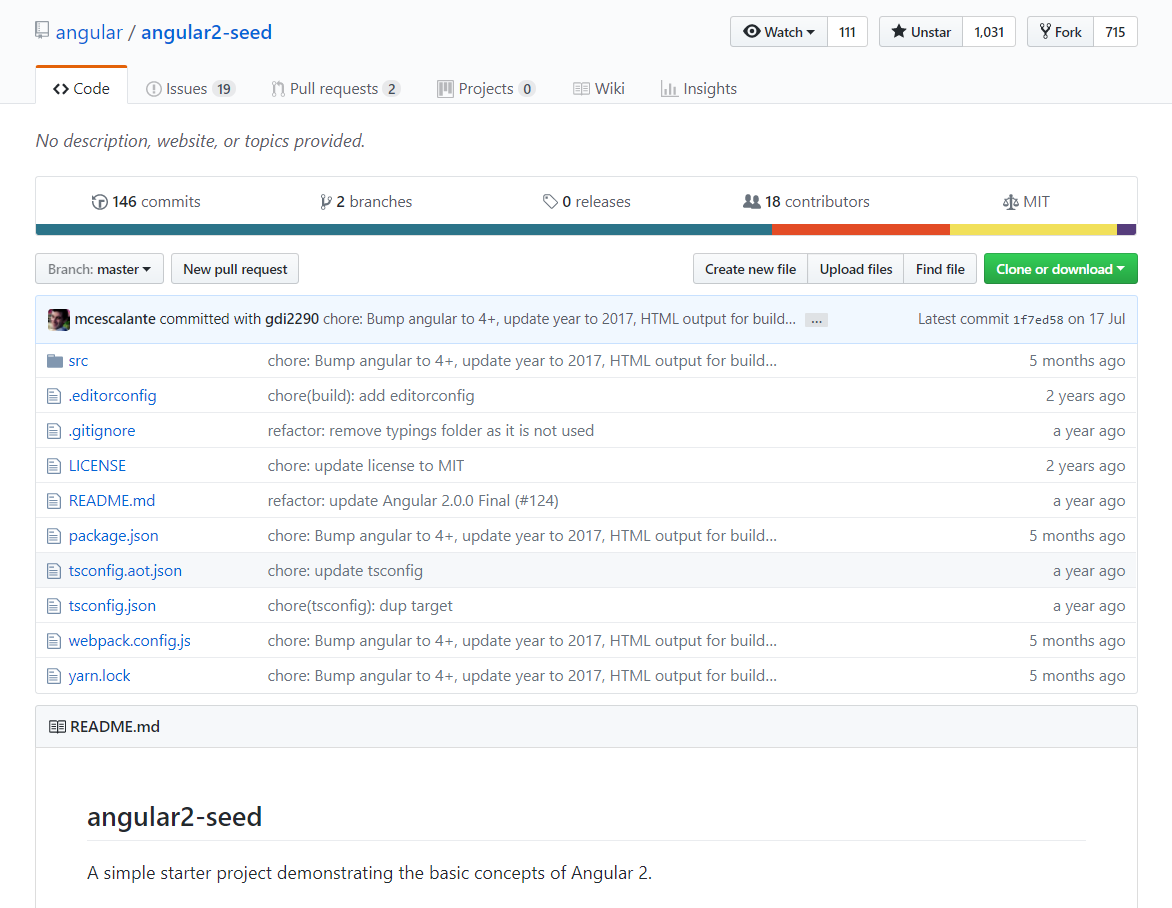This screenshot has width=1172, height=908.
Task: Open the LICENSE file
Action: click(97, 466)
